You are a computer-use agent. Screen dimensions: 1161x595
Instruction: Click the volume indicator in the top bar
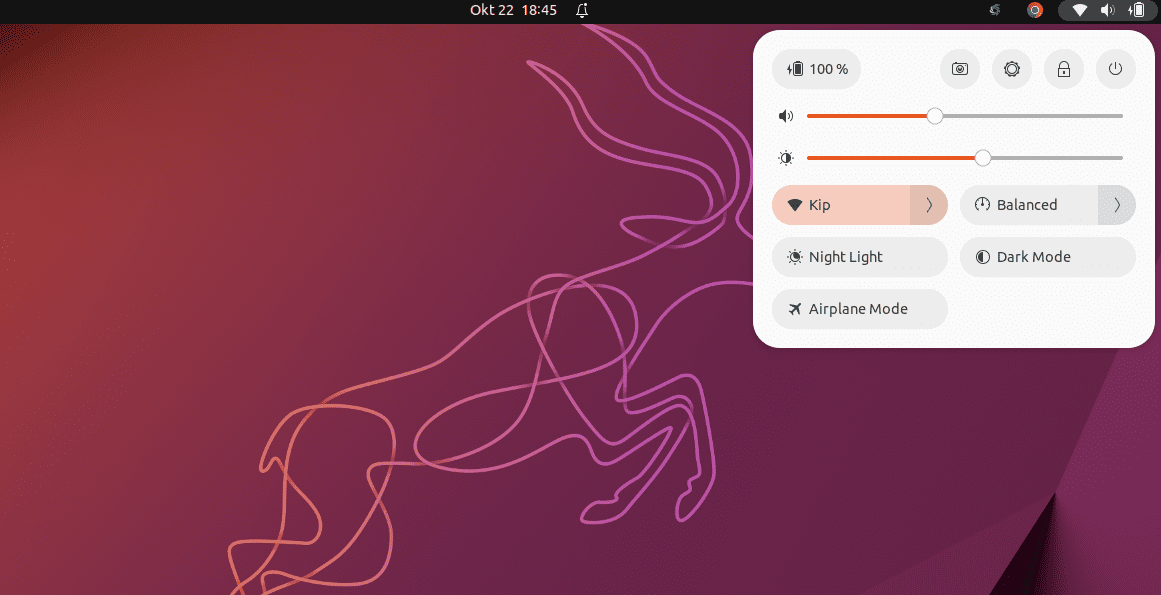1107,10
